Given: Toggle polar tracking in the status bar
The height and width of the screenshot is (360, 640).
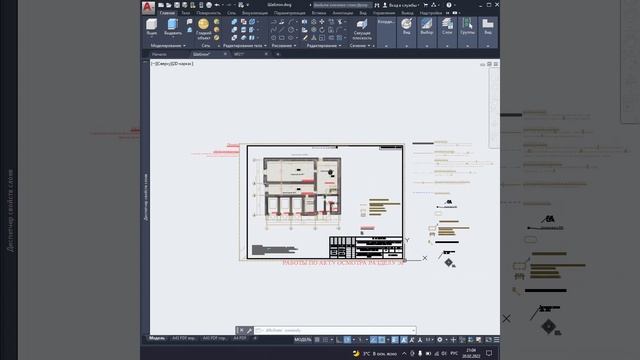Looking at the screenshot, I should point(347,340).
